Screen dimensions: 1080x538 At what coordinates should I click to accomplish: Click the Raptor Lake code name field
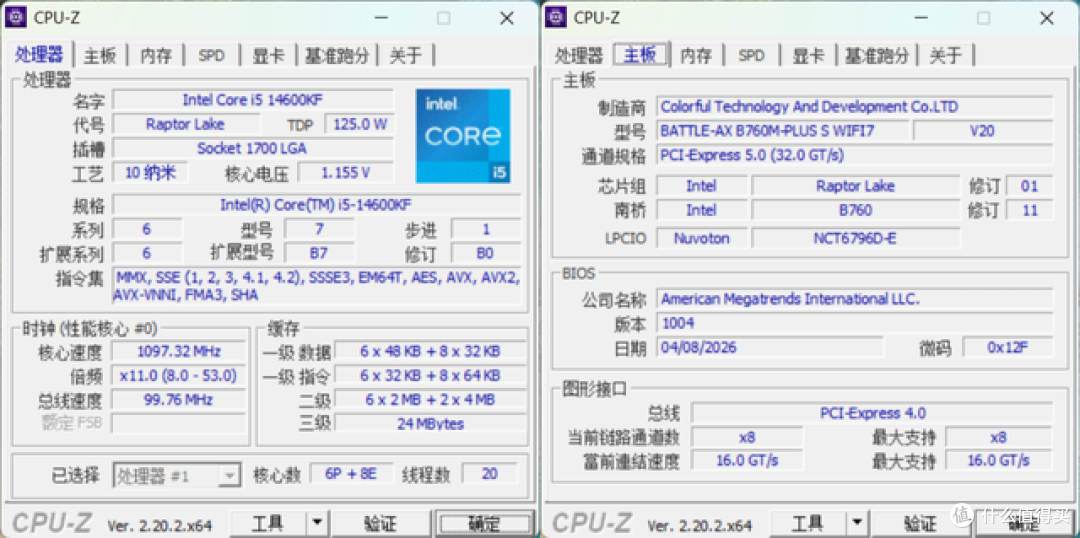point(187,124)
